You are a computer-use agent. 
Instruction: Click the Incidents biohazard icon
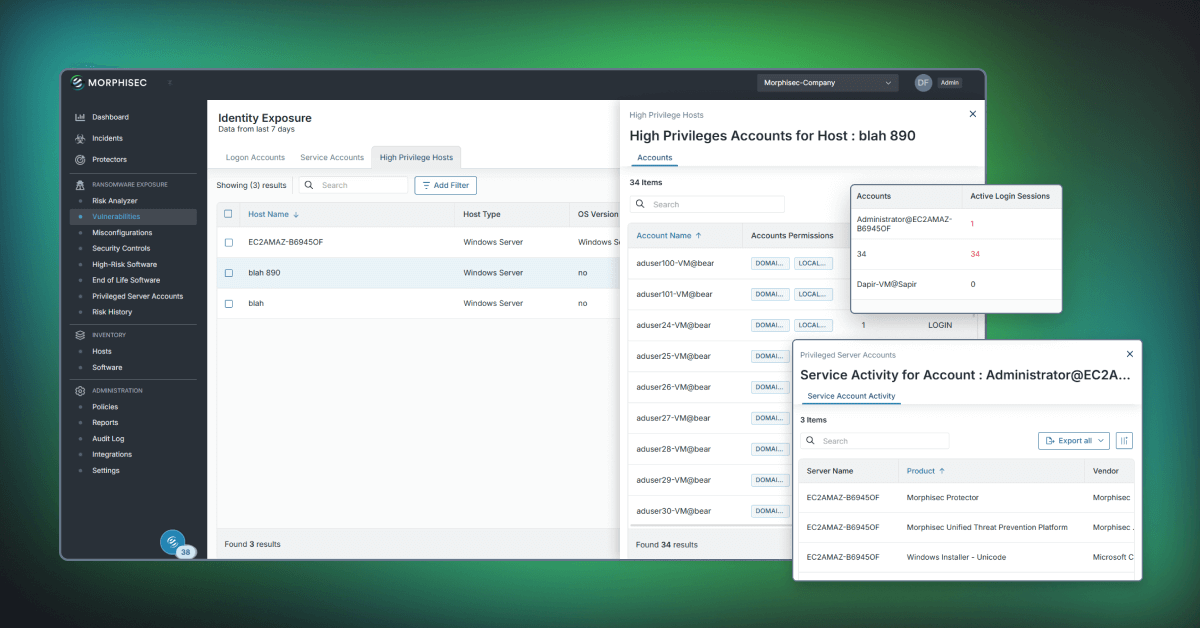click(80, 138)
